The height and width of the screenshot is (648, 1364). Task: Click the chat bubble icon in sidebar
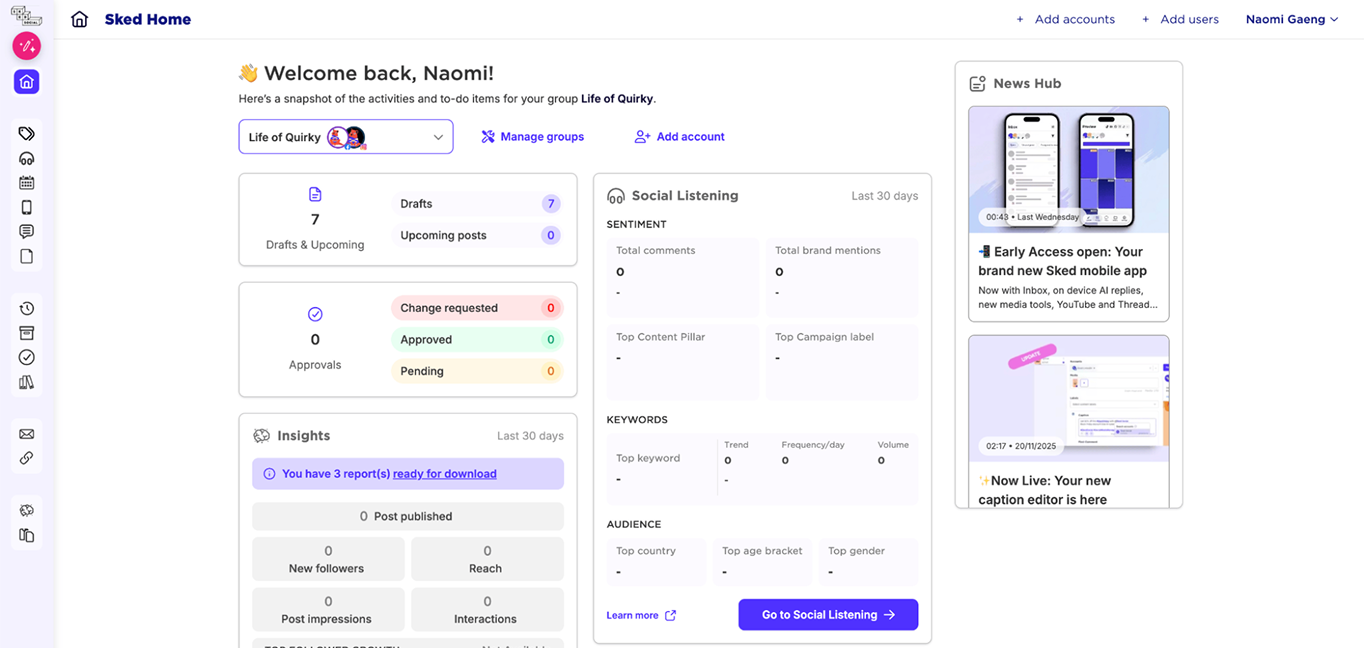click(27, 232)
